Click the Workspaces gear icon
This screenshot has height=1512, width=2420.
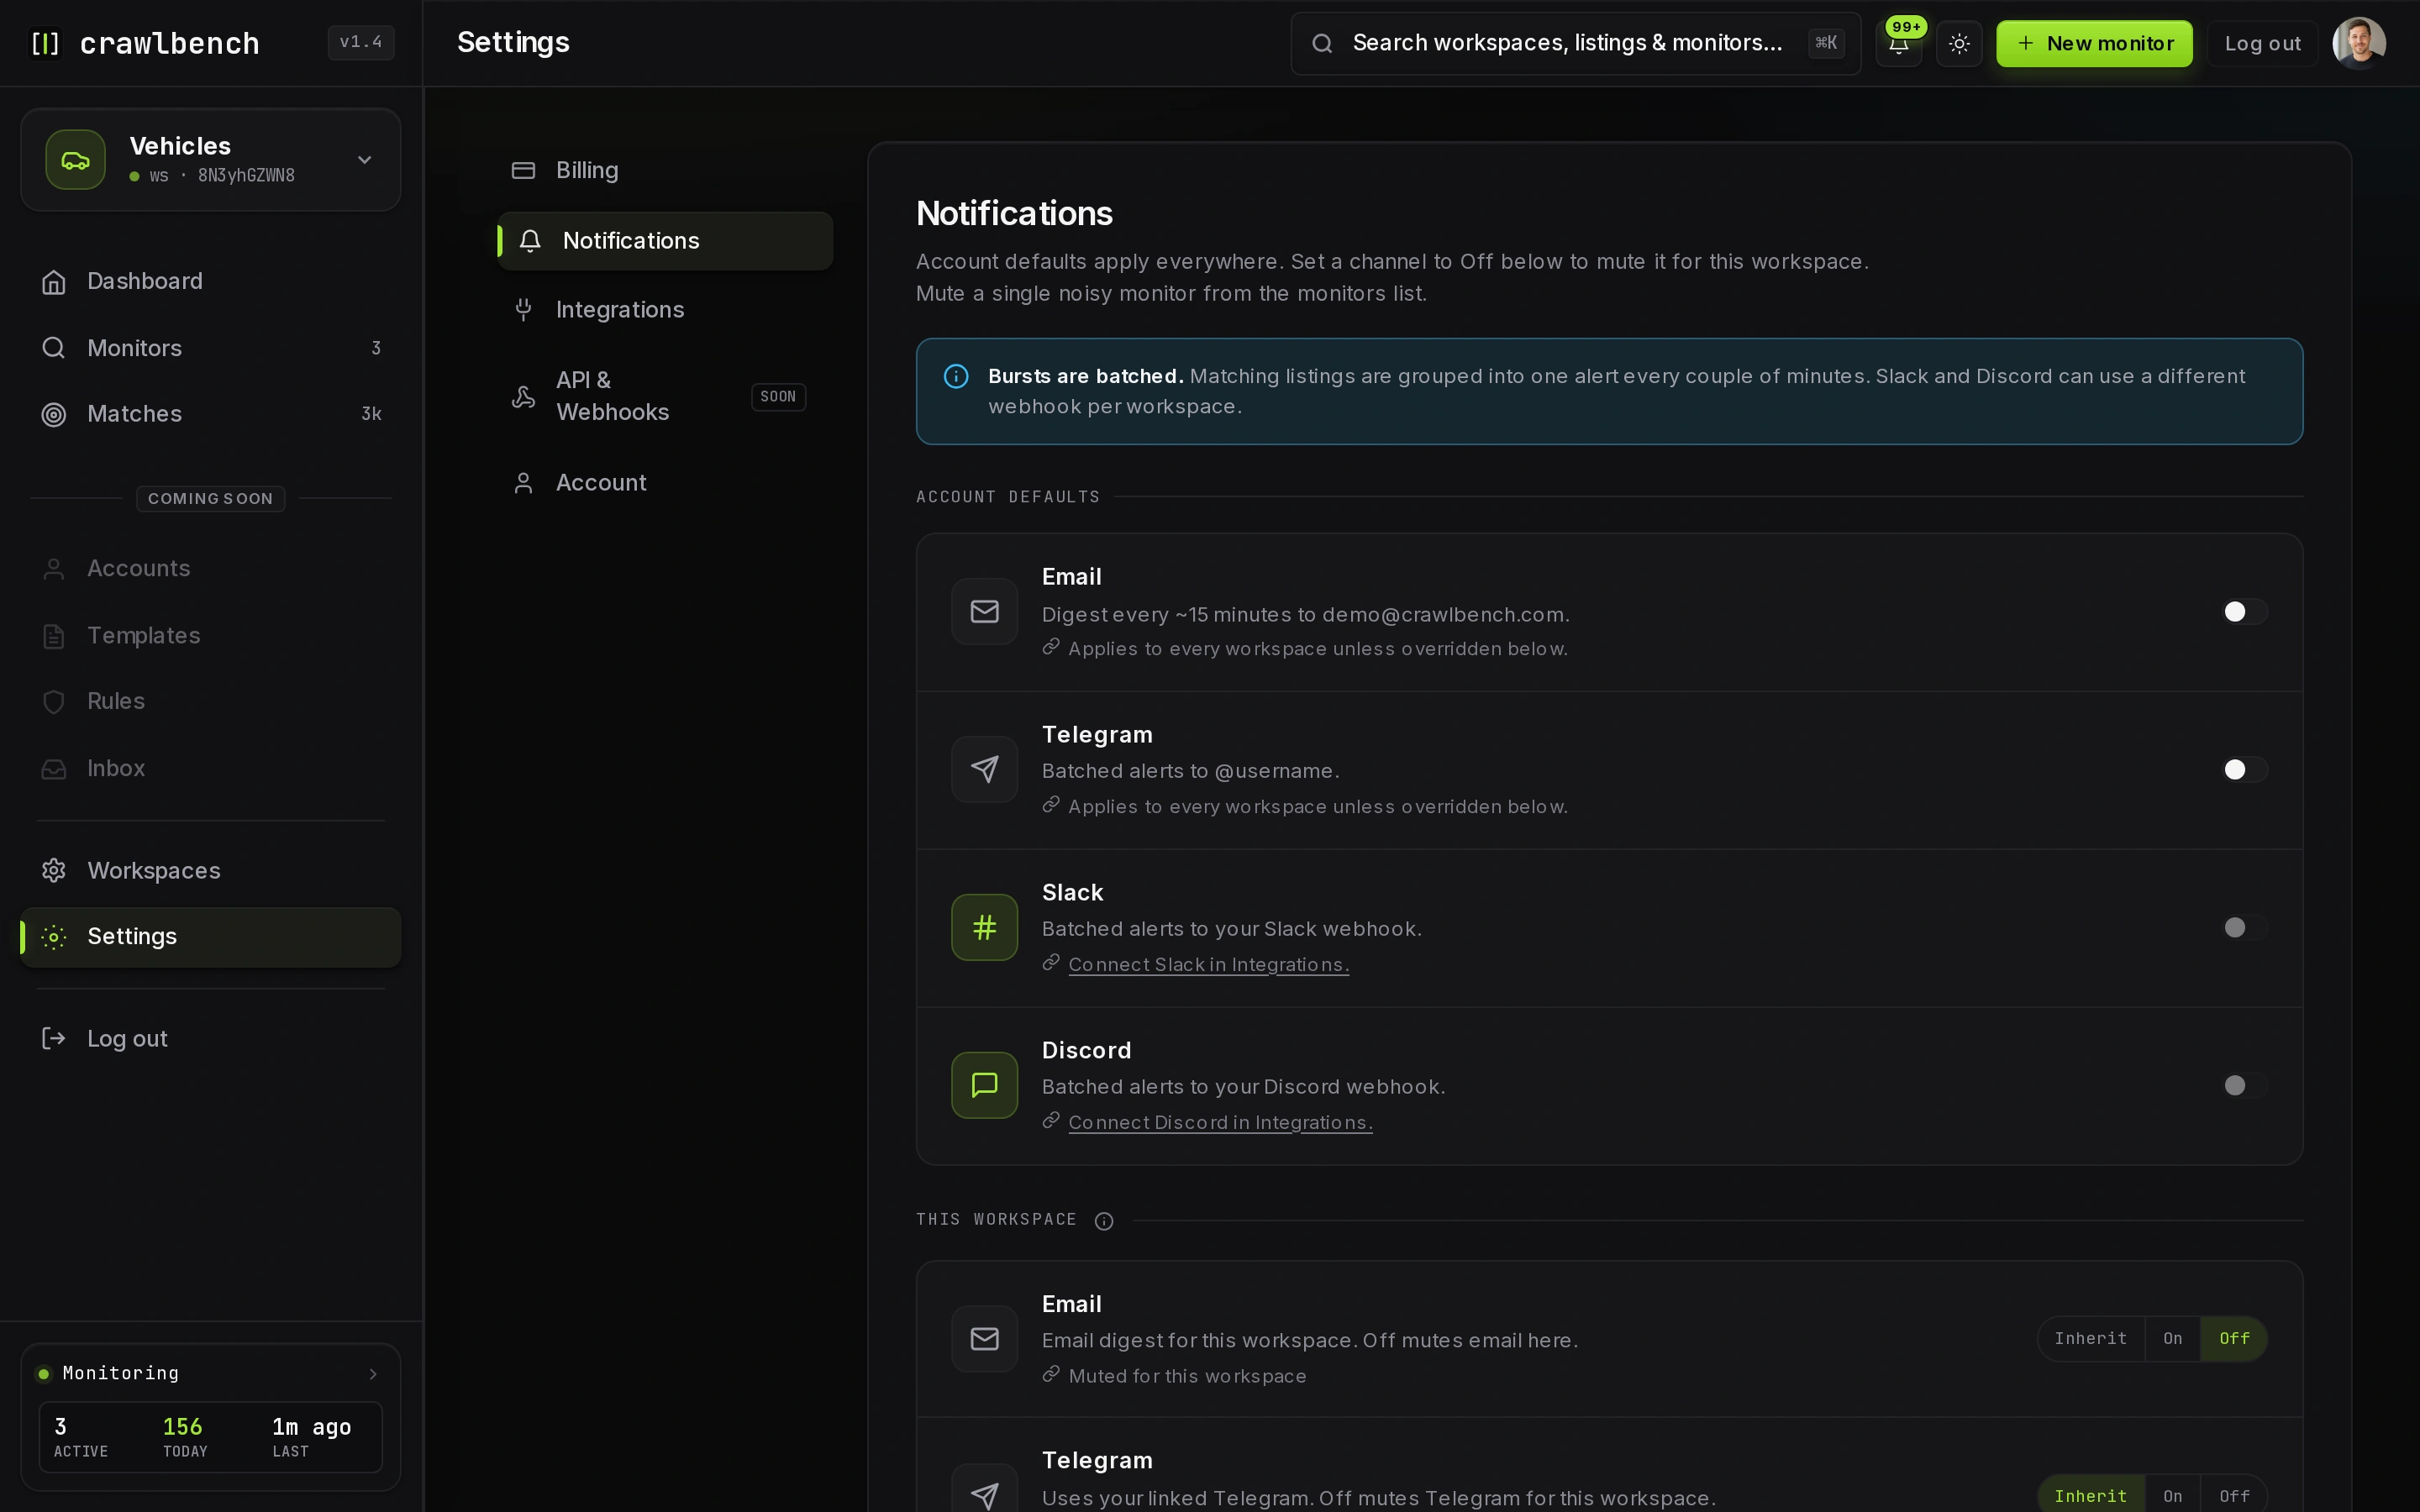click(x=54, y=871)
